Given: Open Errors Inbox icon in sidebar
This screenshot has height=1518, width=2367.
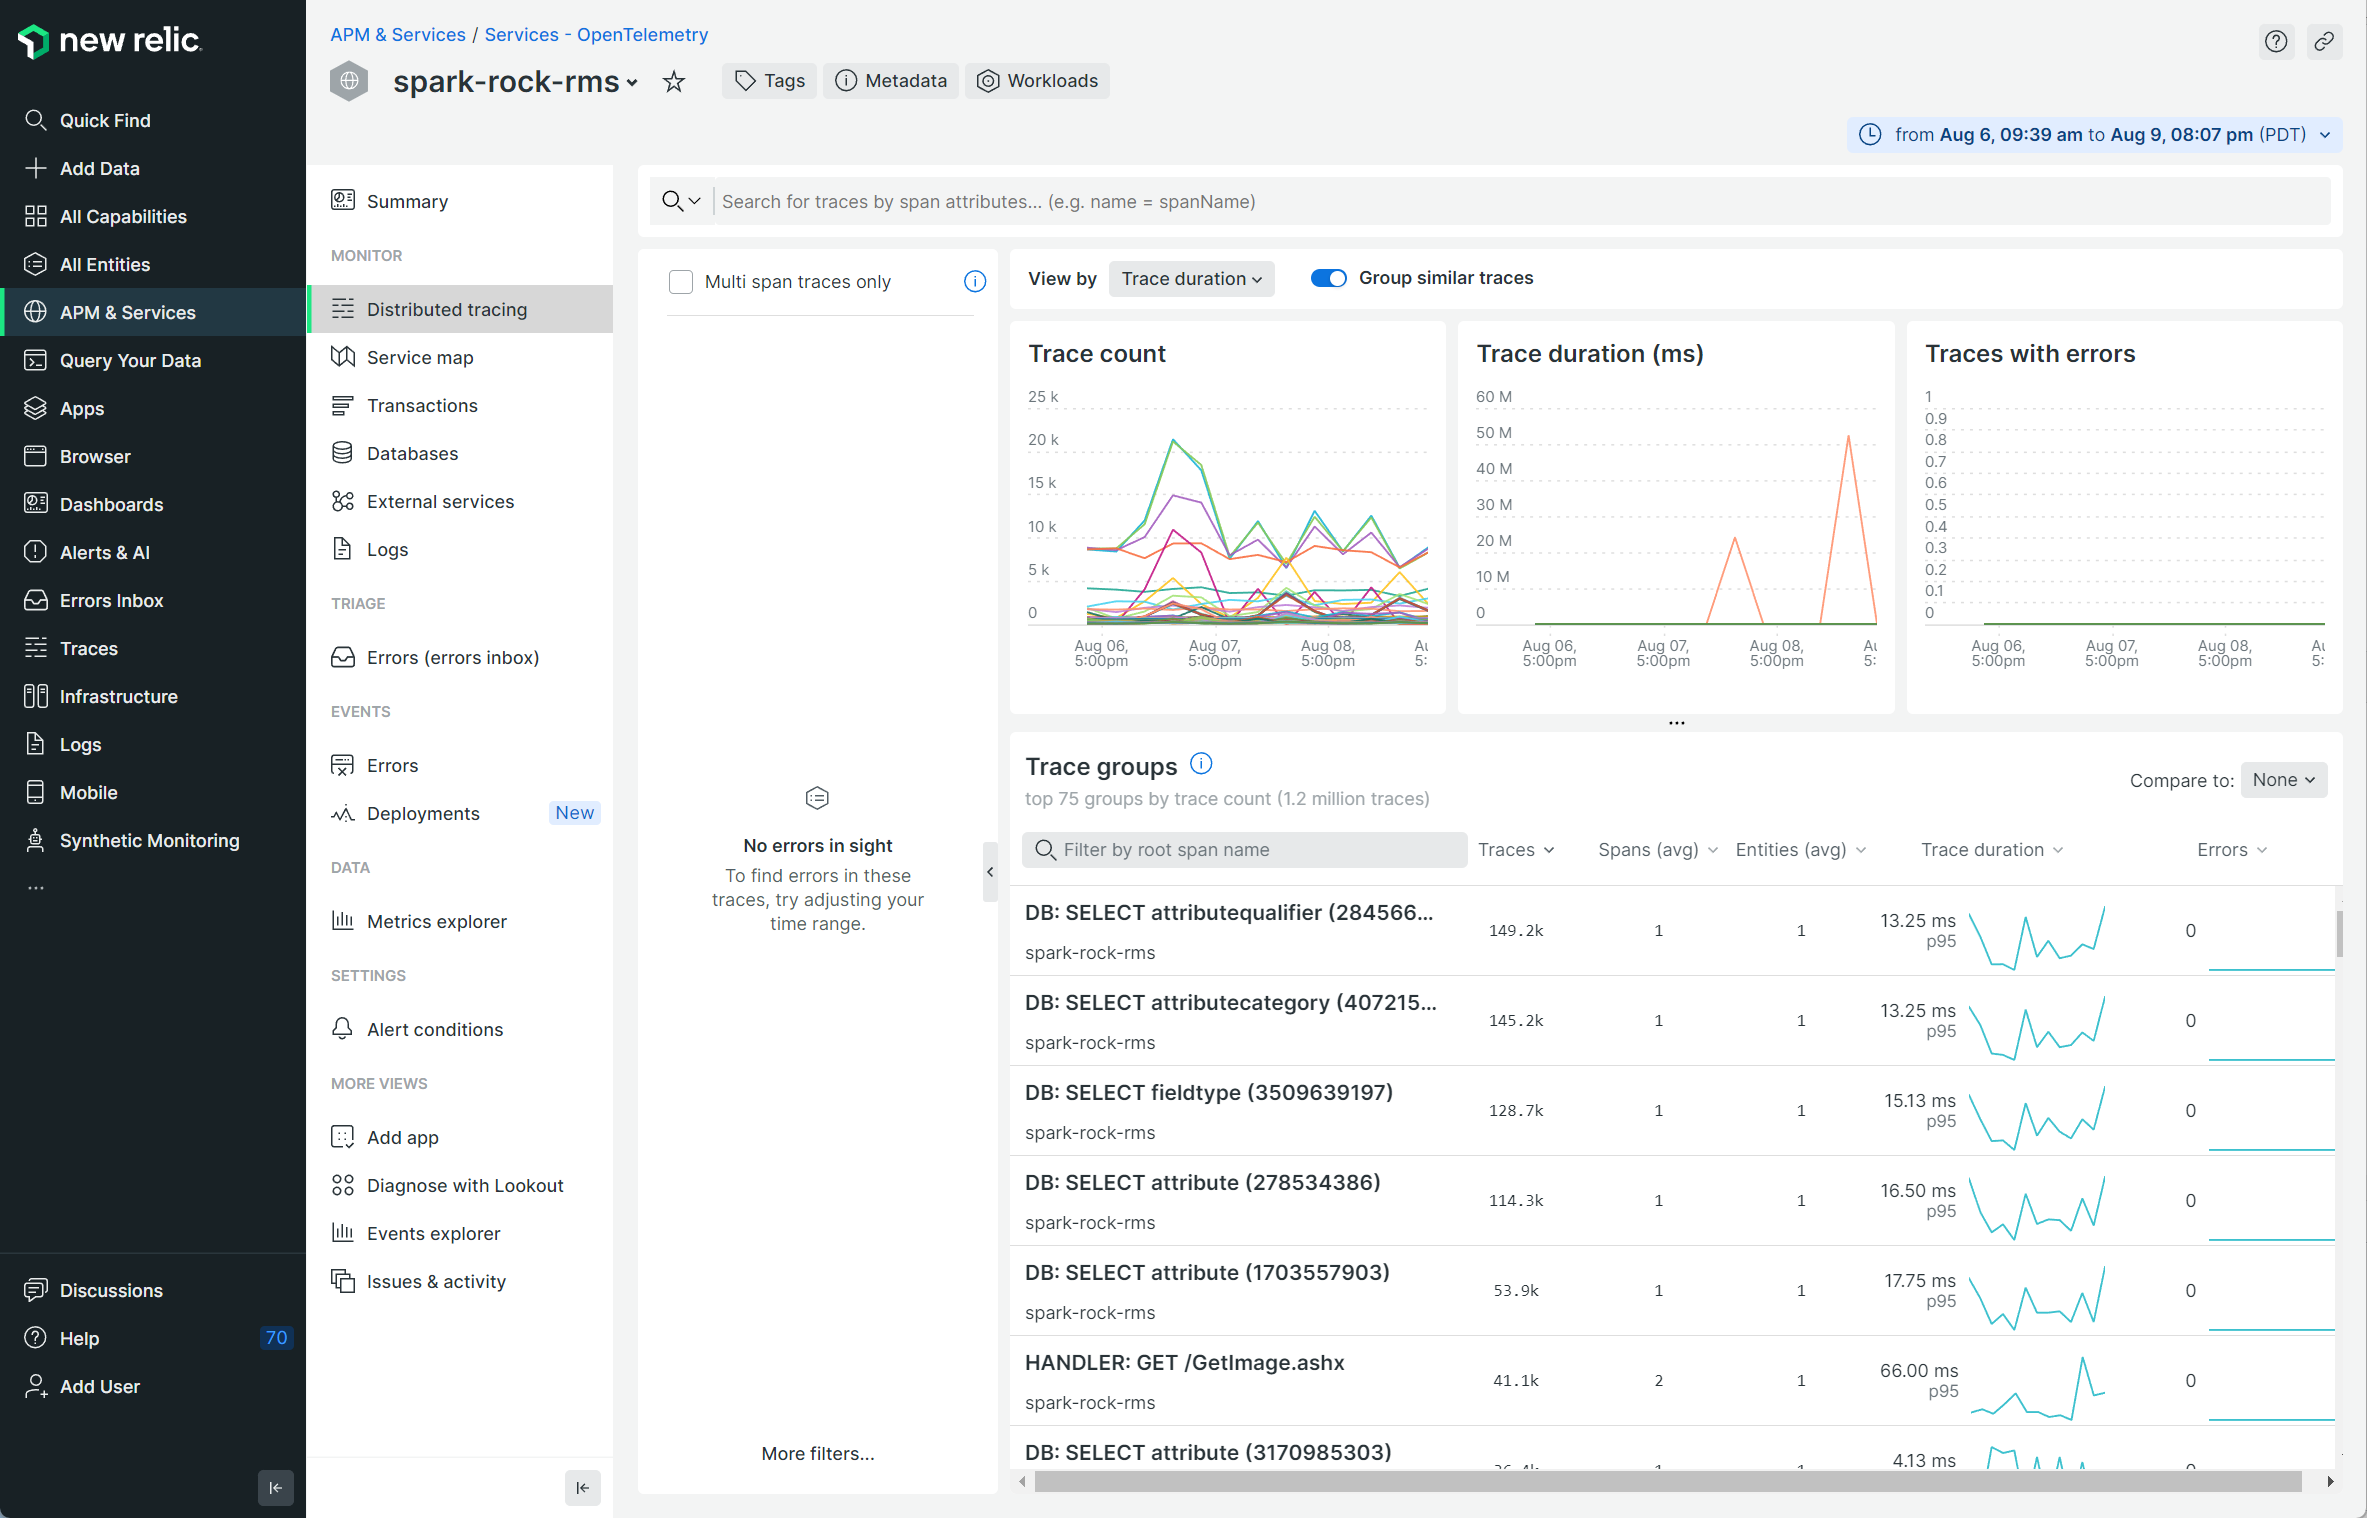Looking at the screenshot, I should click(35, 600).
